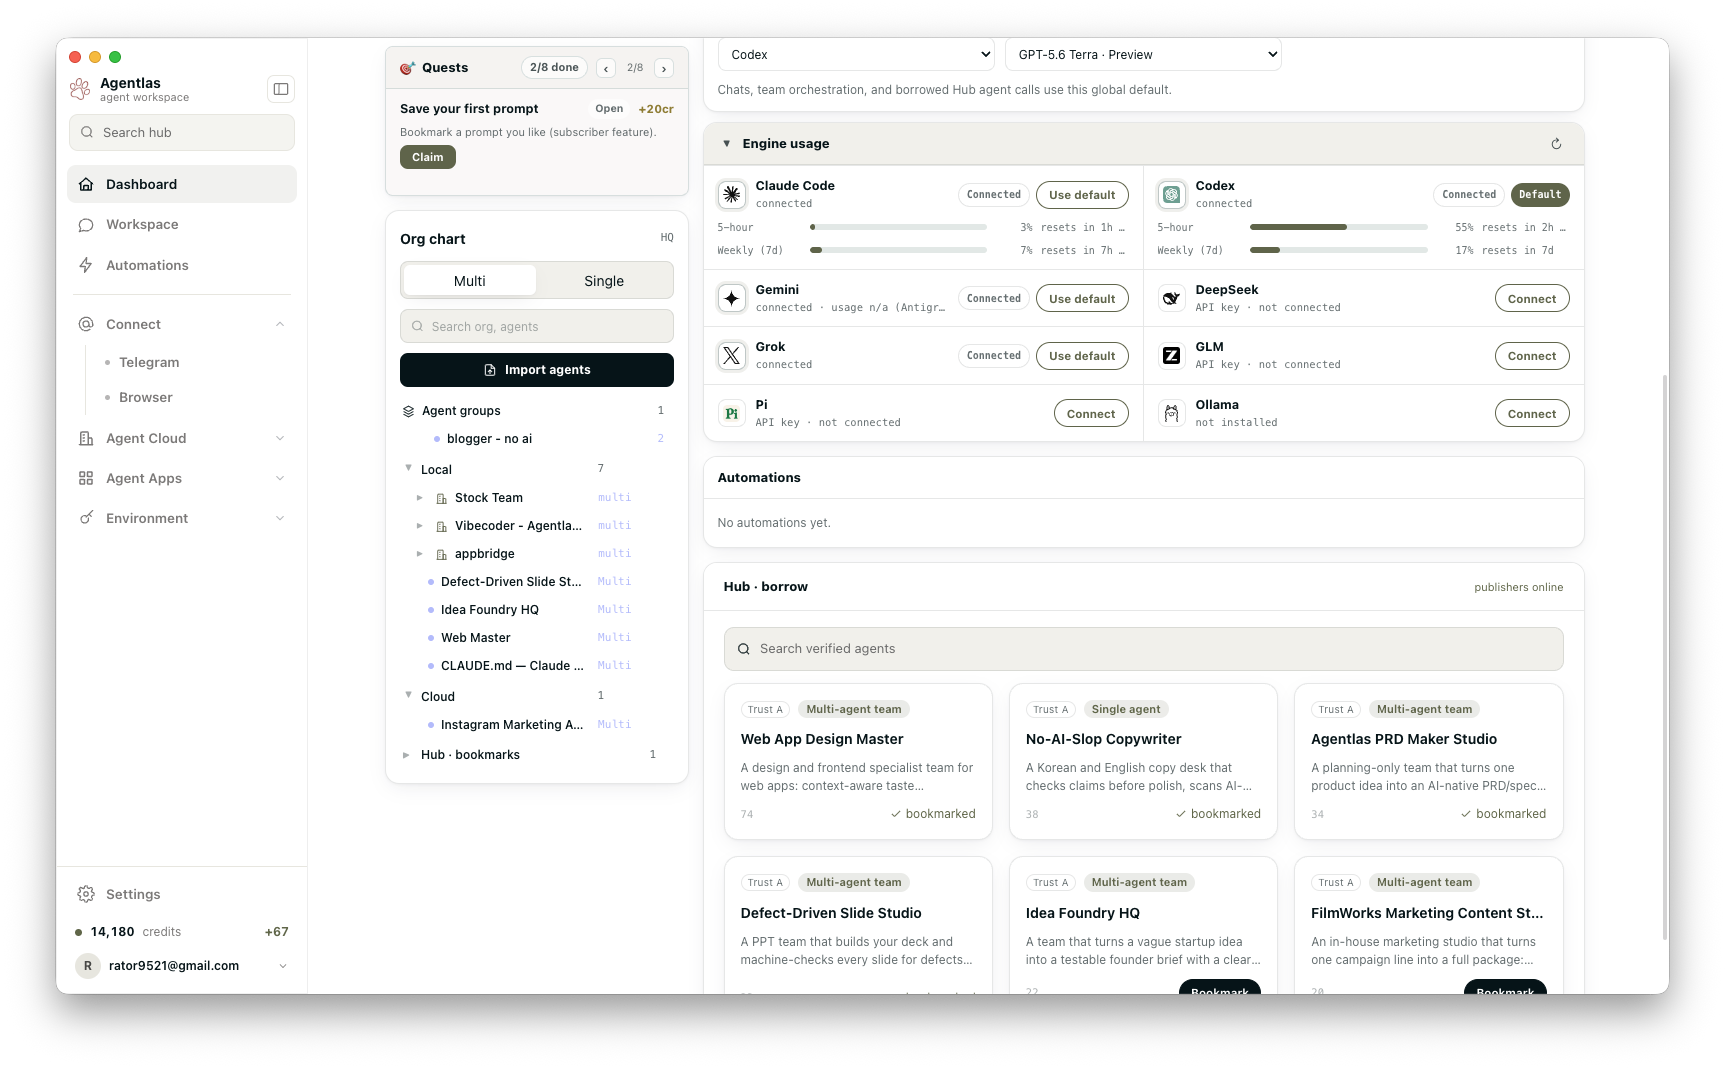Viewport: 1725px width, 1068px height.
Task: Expand the Environment chevron
Action: (x=280, y=518)
